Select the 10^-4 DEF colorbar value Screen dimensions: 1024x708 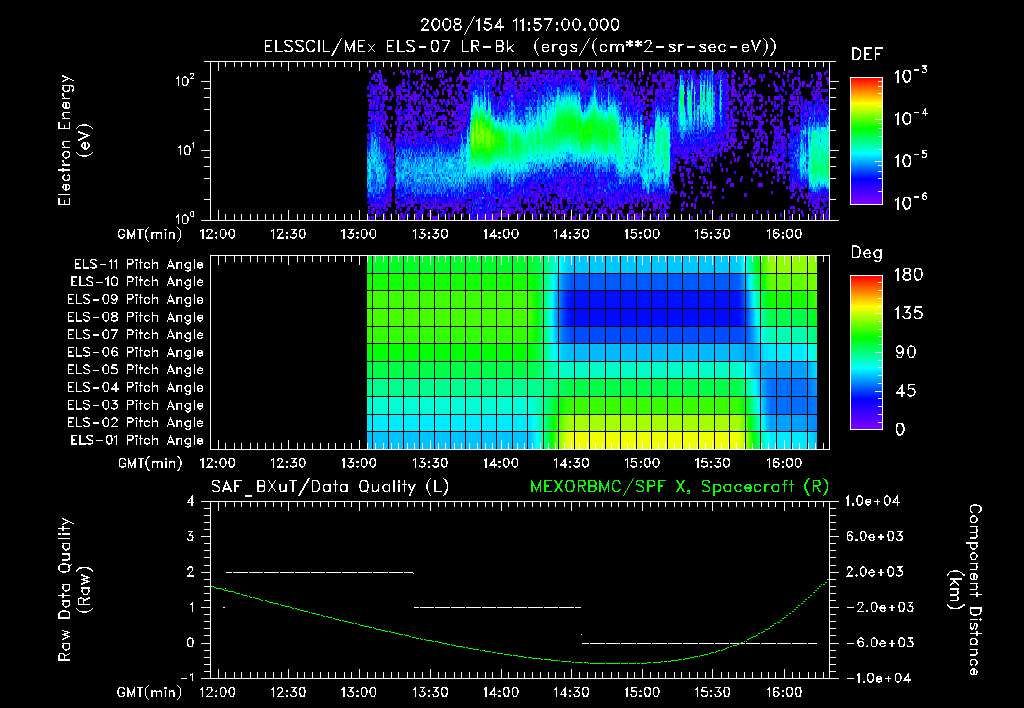pyautogui.click(x=910, y=118)
